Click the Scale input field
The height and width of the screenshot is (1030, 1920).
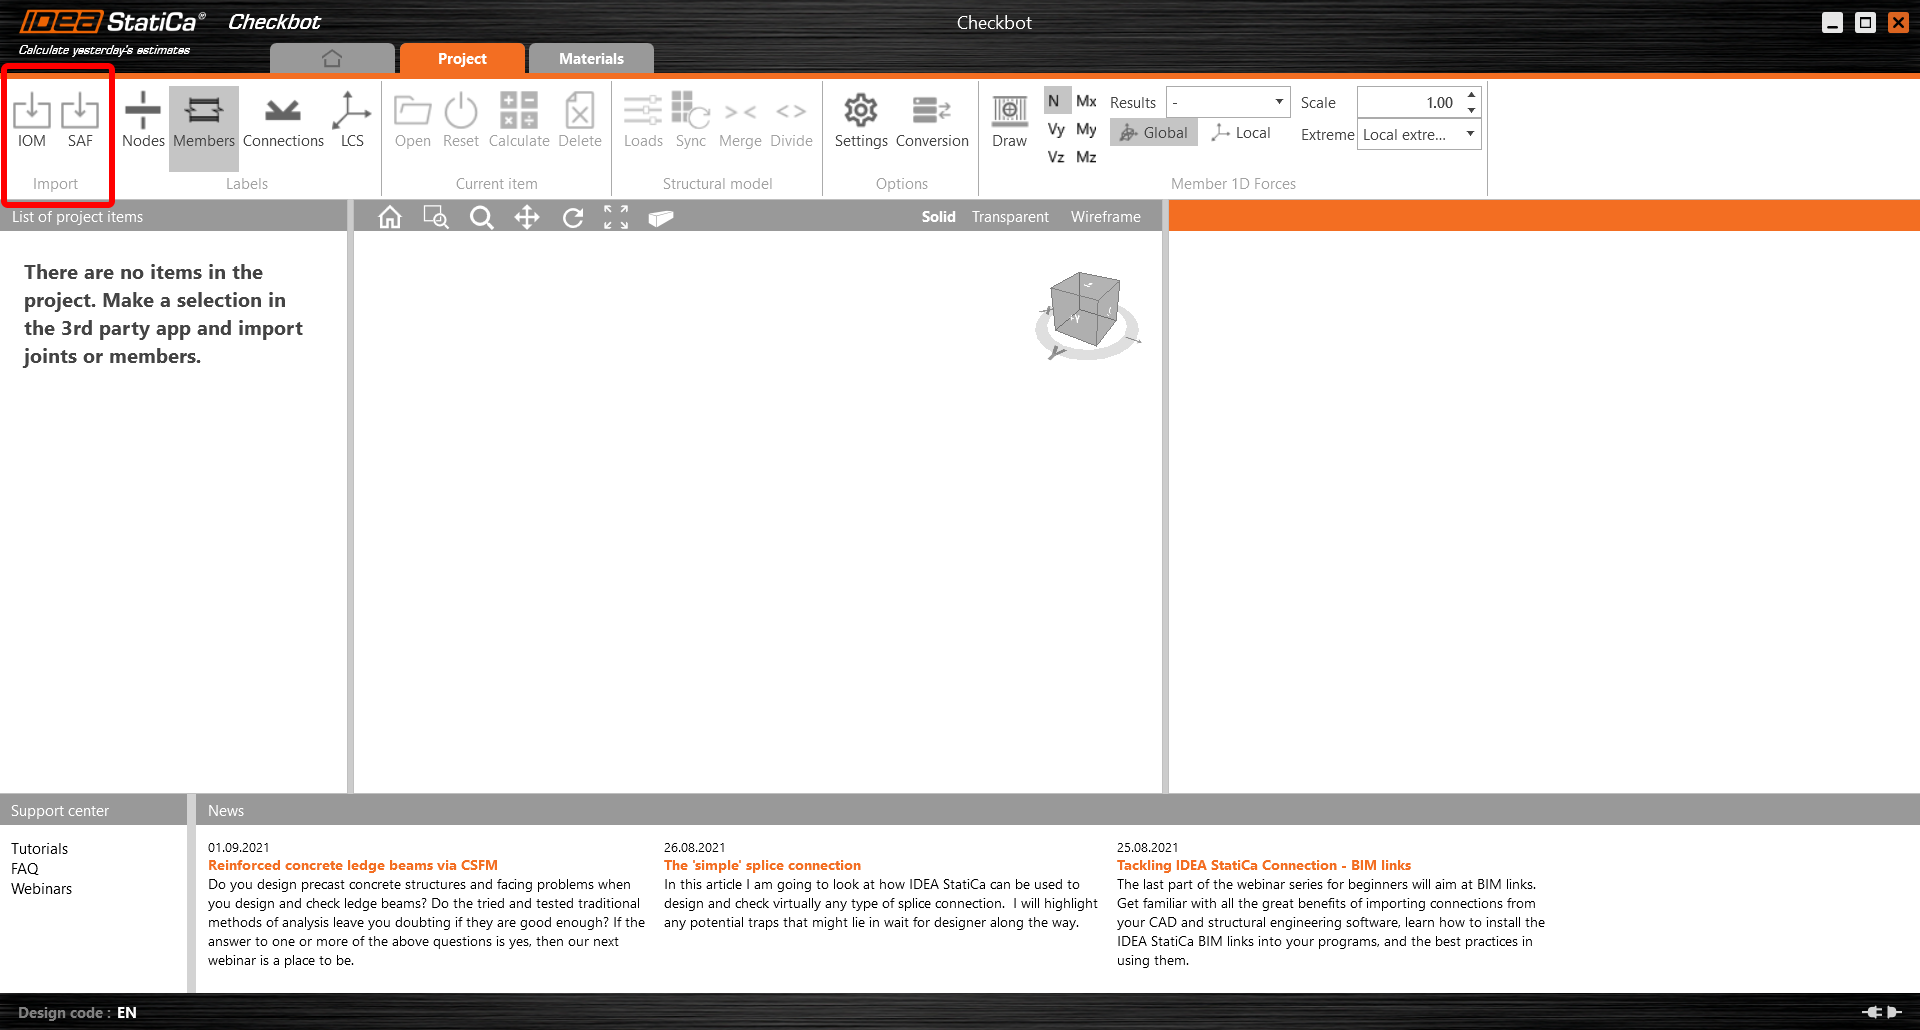1409,102
